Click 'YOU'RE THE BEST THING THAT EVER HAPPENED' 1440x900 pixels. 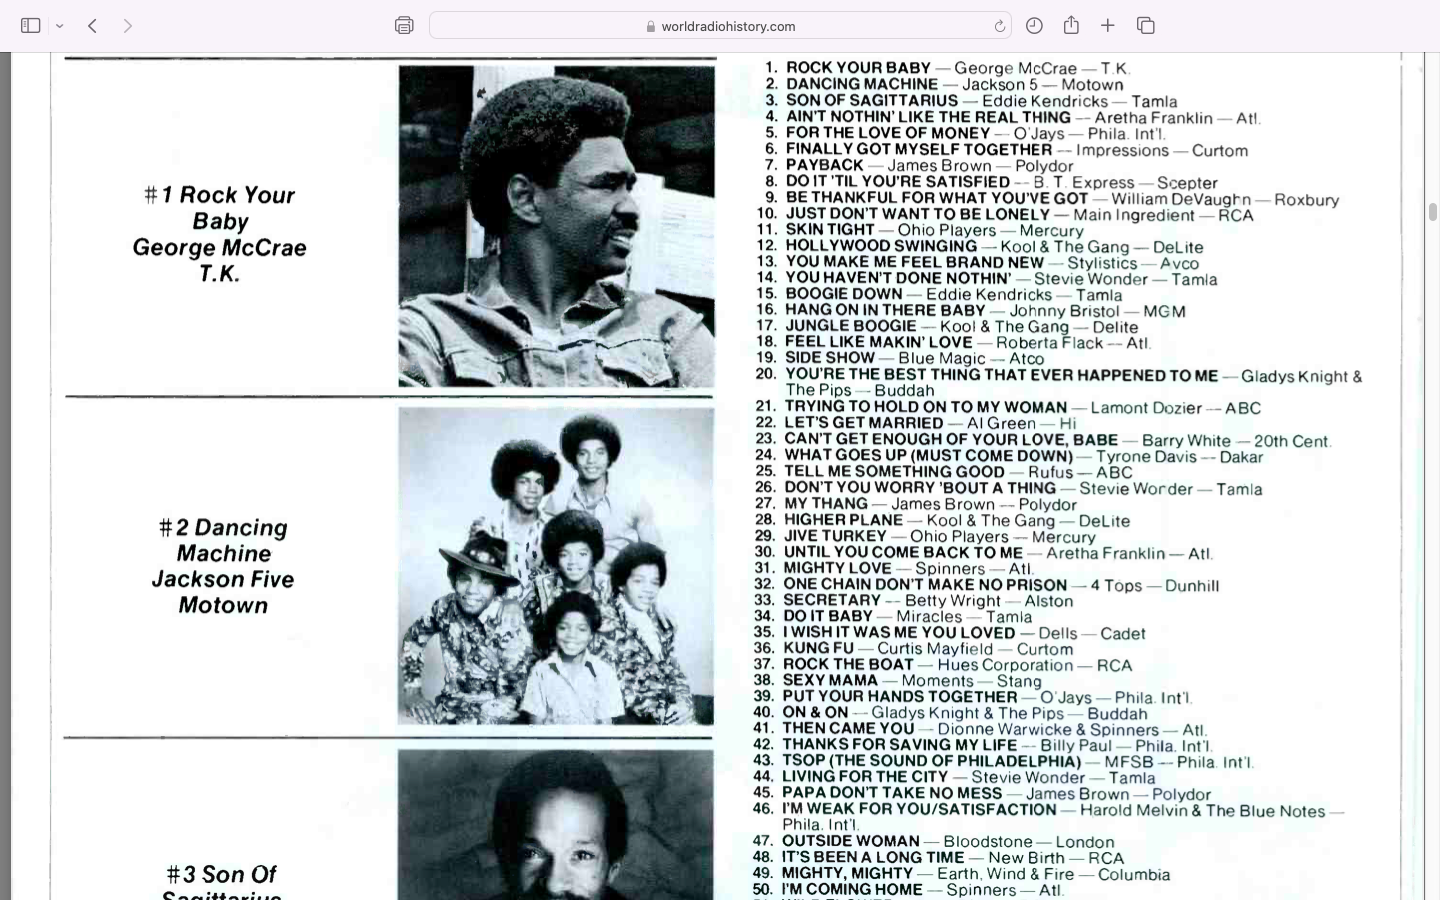tap(1001, 375)
